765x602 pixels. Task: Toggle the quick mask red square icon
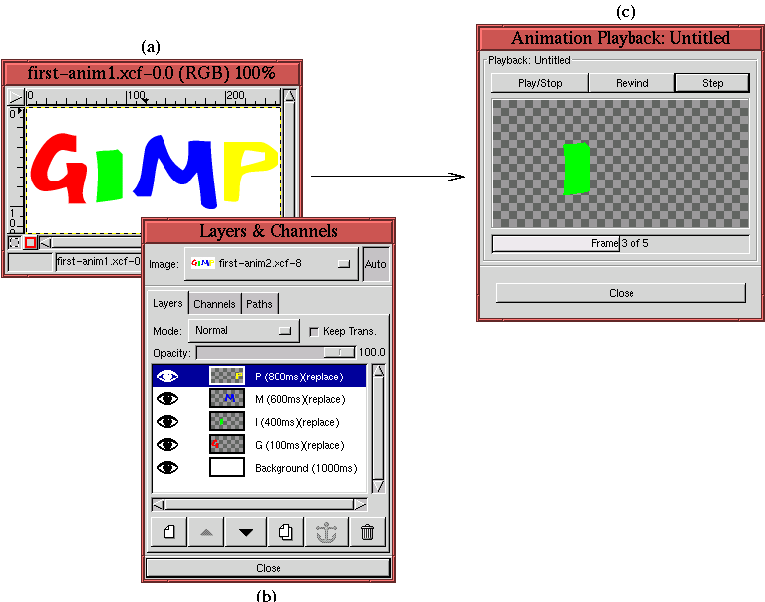30,242
